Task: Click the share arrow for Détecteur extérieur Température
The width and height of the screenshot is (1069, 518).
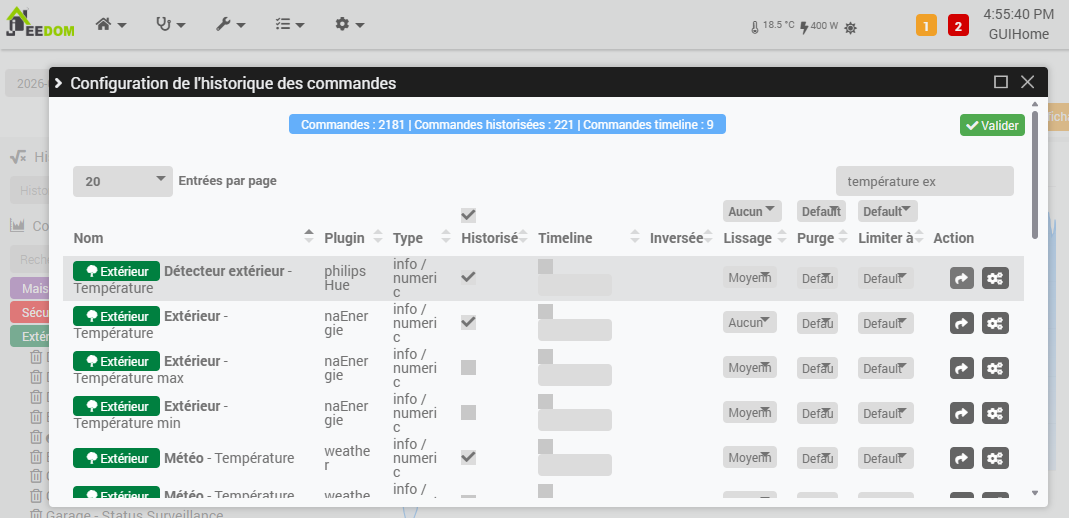Action: coord(961,278)
